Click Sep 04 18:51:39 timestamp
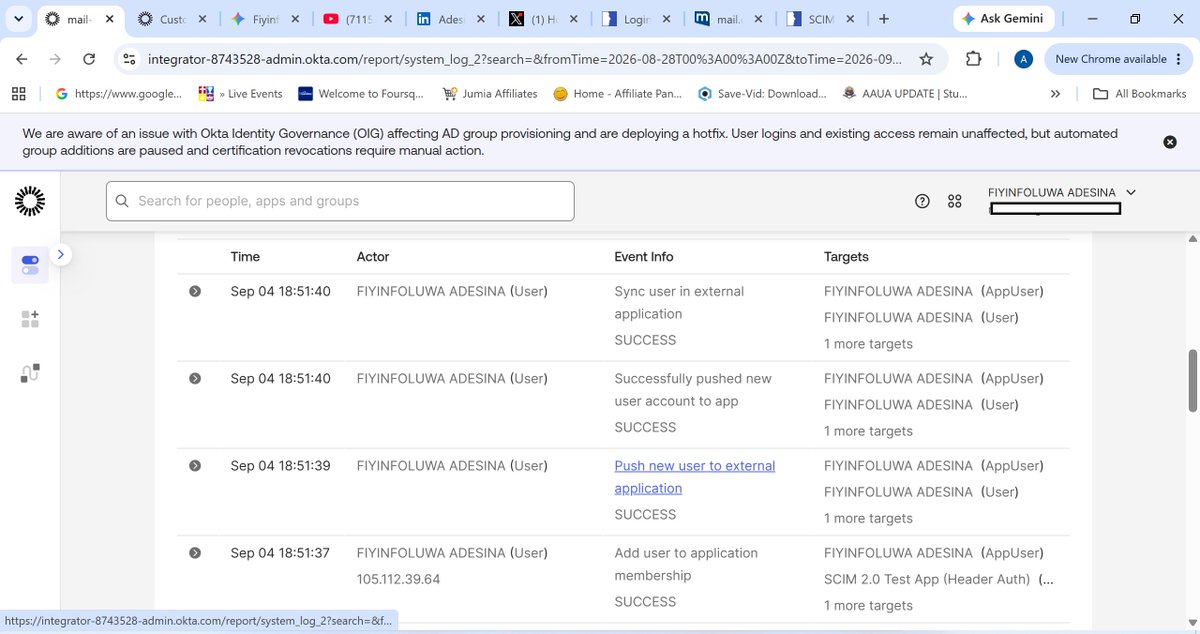The height and width of the screenshot is (634, 1200). pos(280,466)
